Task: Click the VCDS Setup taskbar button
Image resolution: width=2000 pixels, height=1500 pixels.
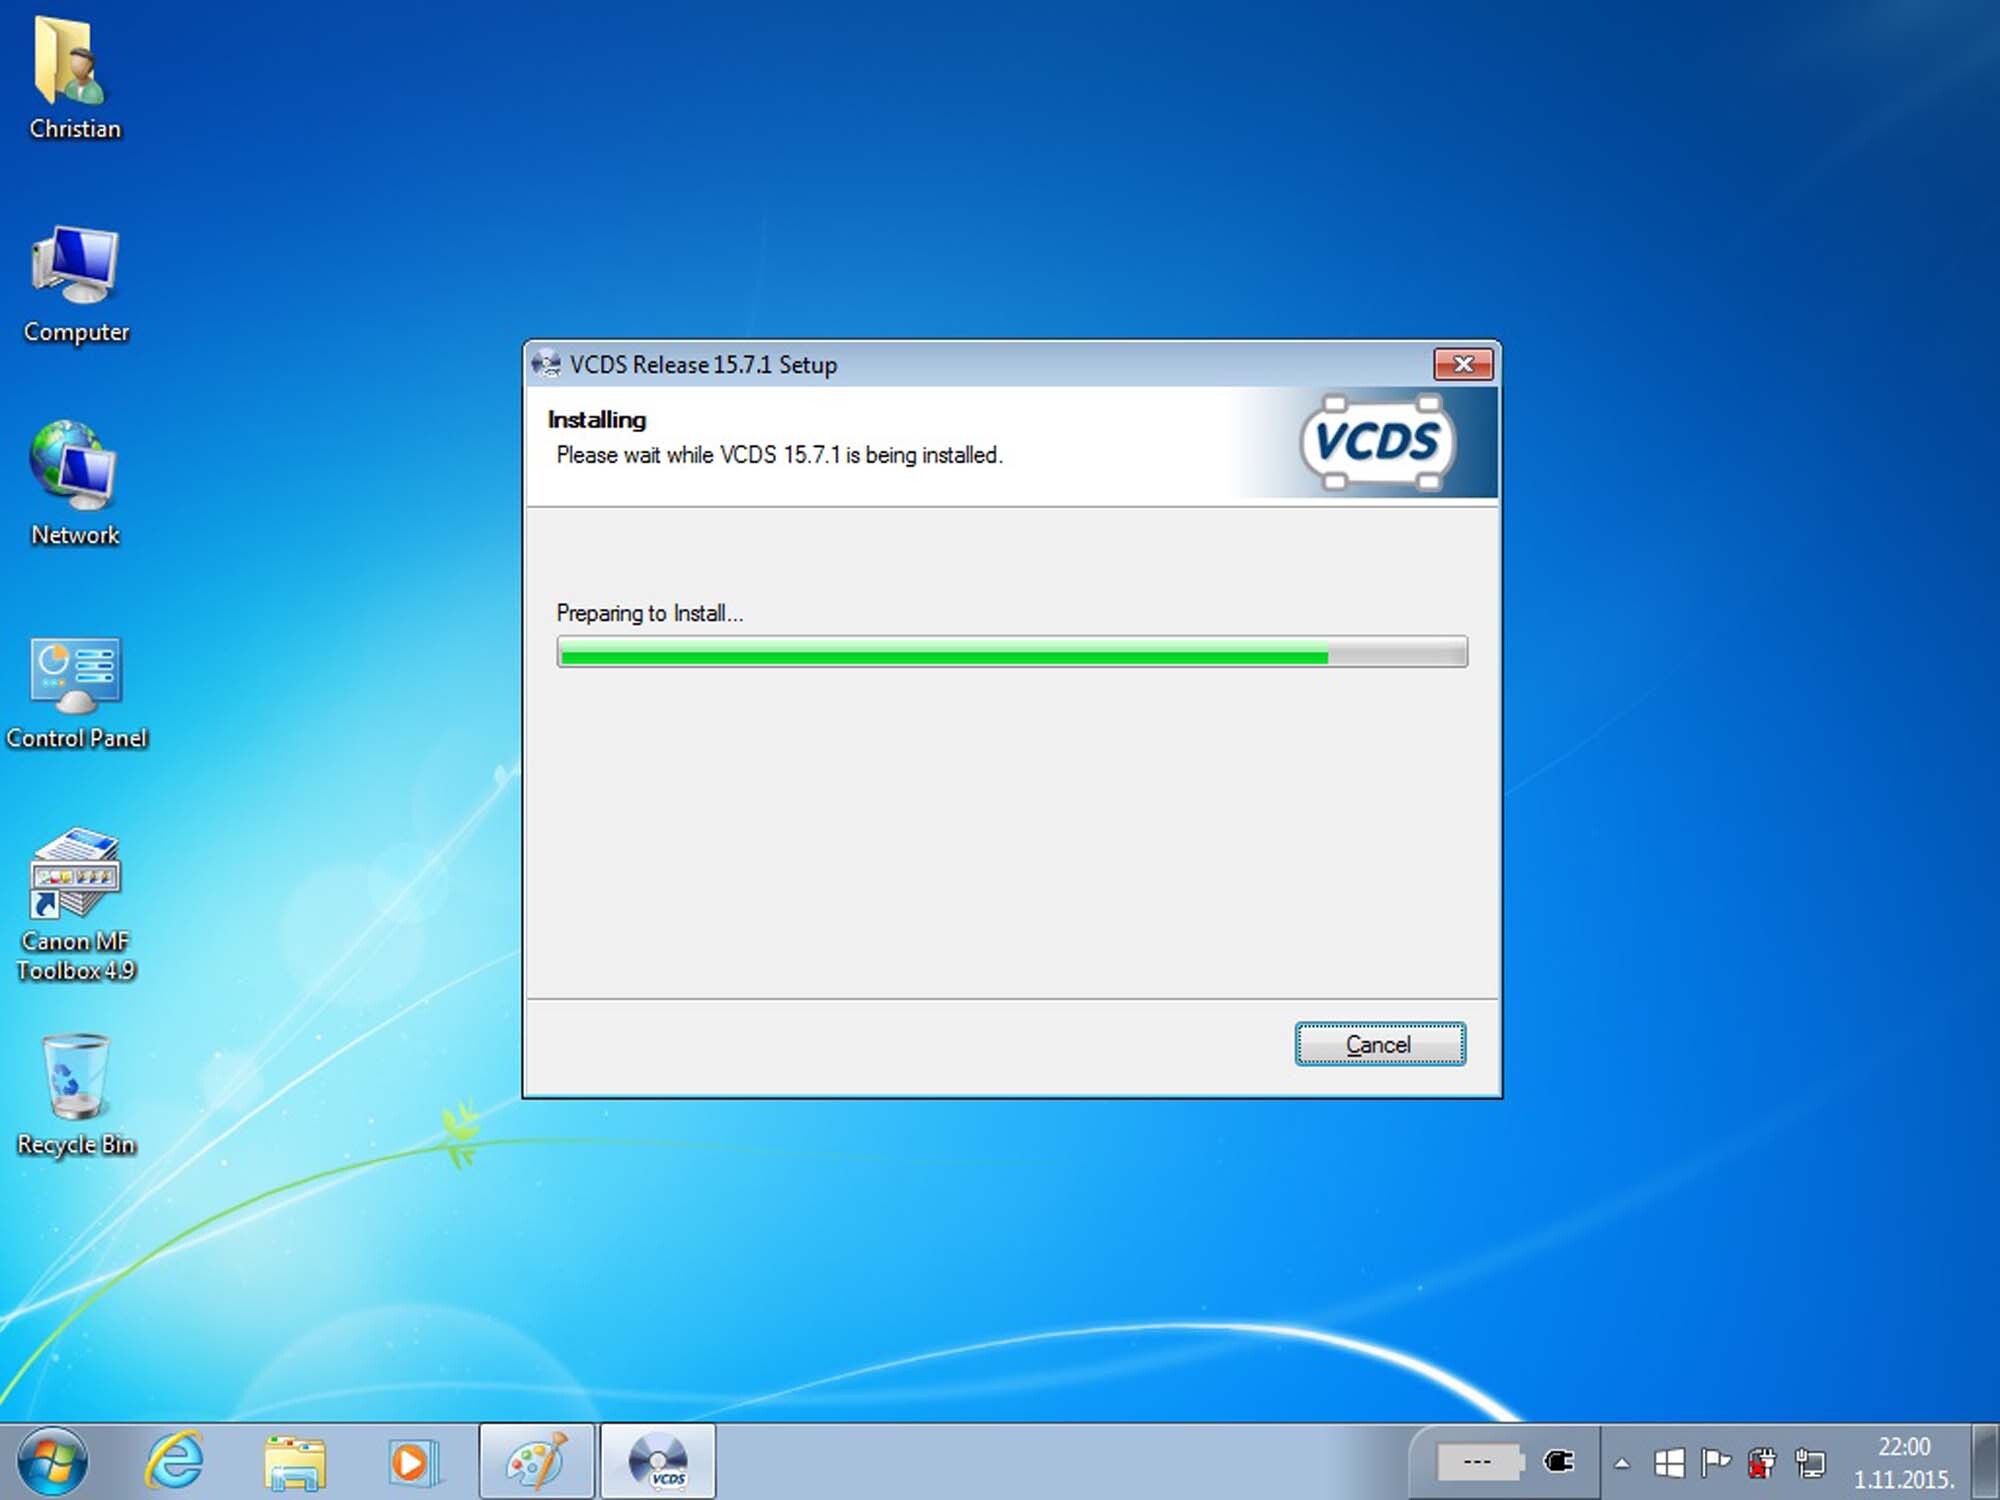Action: click(658, 1462)
